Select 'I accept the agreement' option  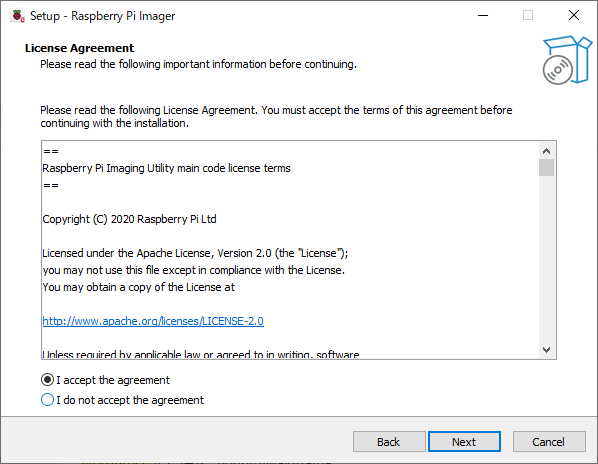click(105, 380)
